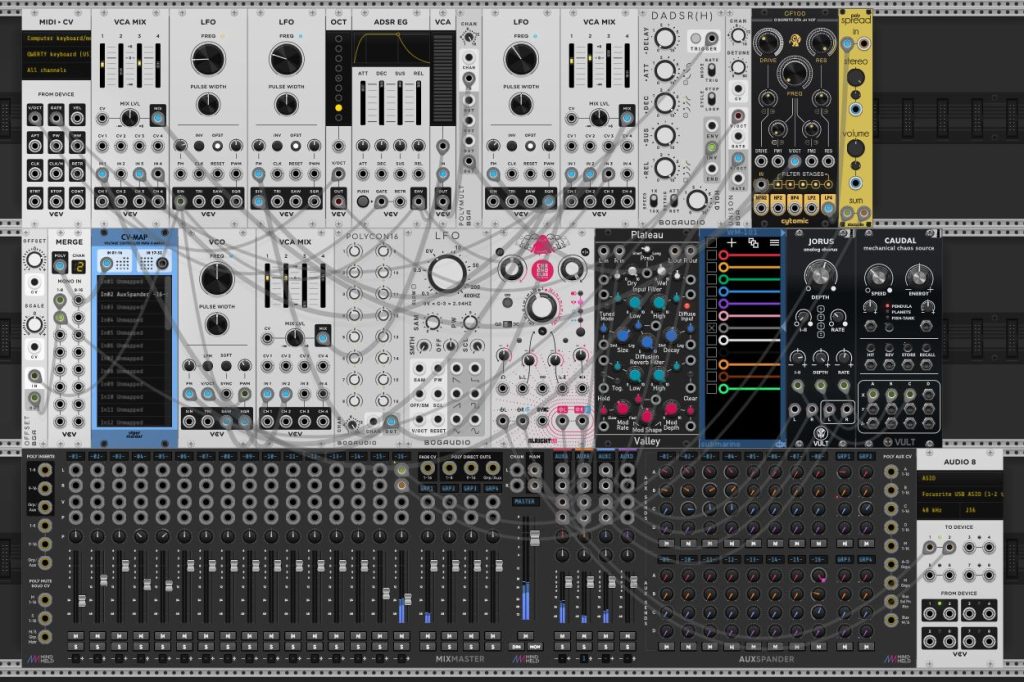Click the plus icon in the WM-101 module
Screen dimensions: 1024x682
732,242
